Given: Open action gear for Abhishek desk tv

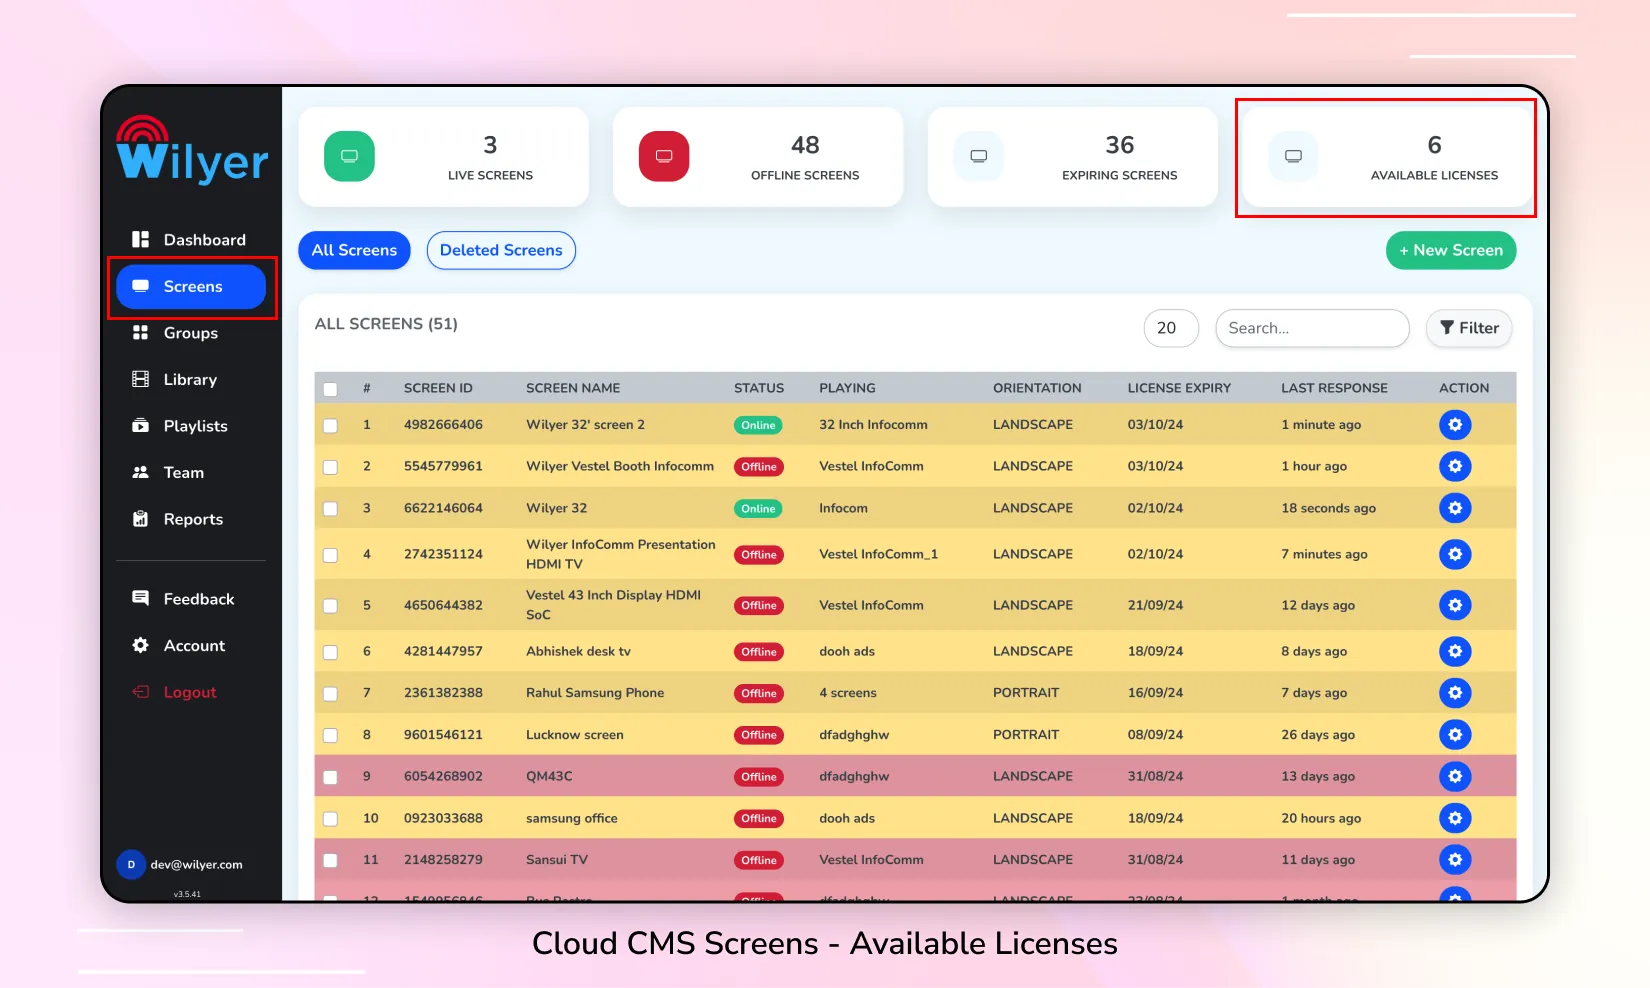Looking at the screenshot, I should pos(1455,651).
